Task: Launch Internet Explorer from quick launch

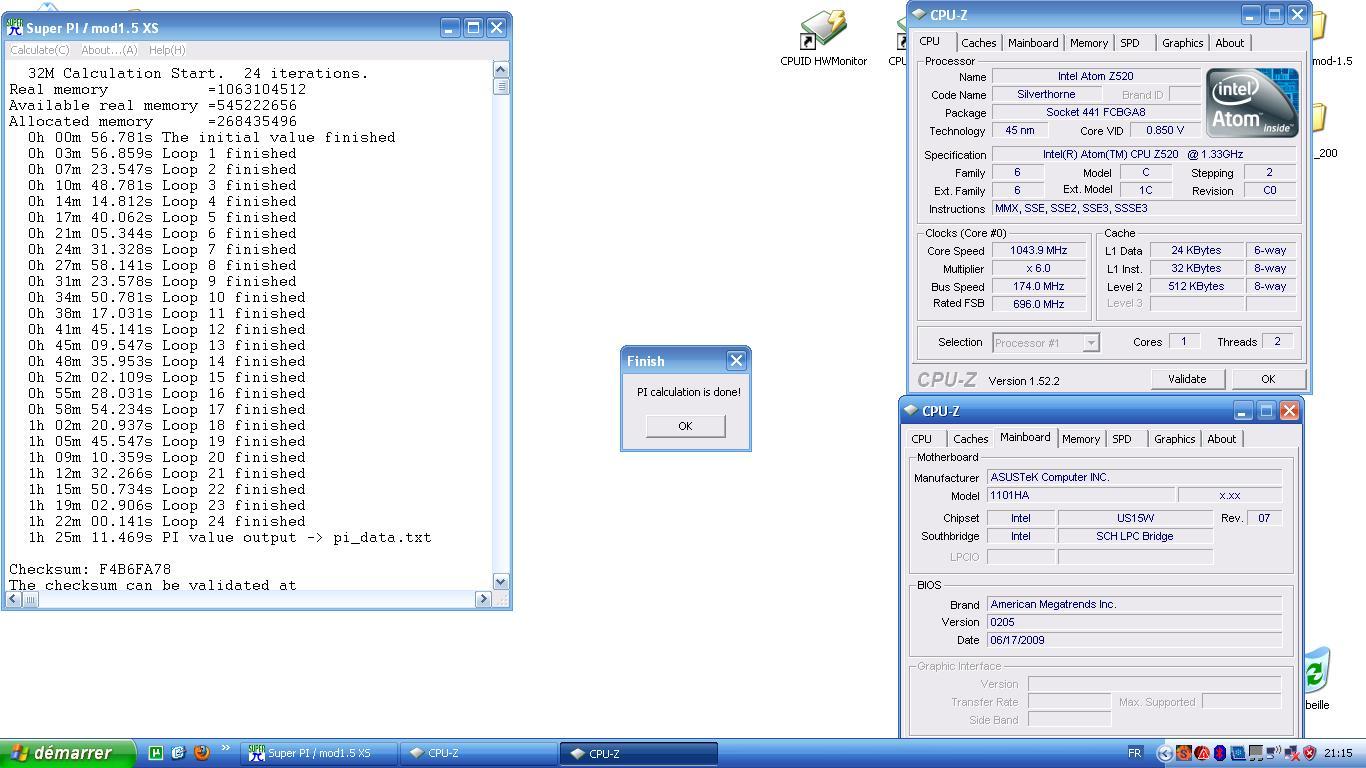Action: [178, 753]
